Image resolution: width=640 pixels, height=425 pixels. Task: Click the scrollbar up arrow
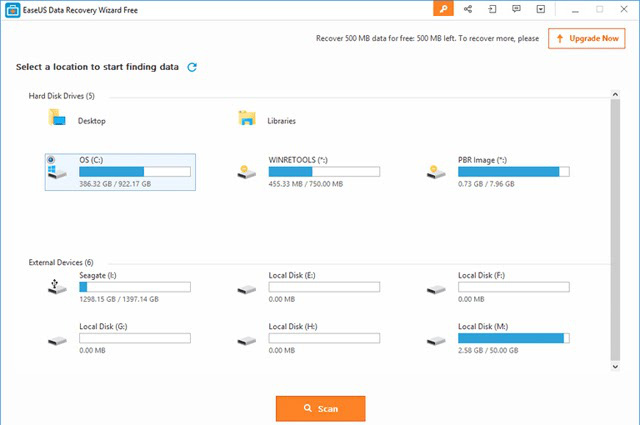[x=615, y=94]
